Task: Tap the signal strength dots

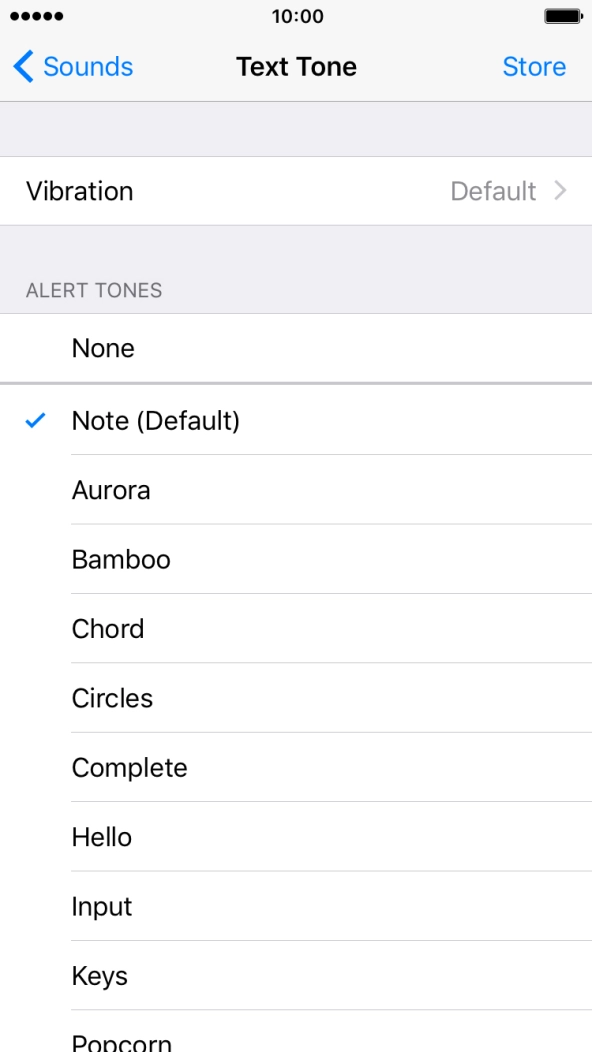Action: (x=37, y=16)
